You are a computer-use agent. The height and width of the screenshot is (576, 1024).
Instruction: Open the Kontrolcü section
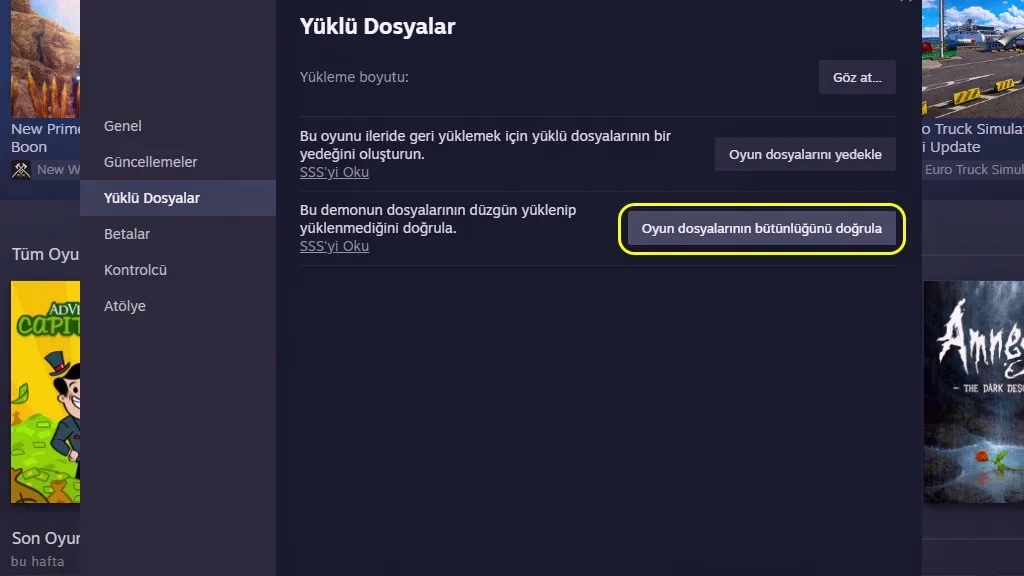pos(178,270)
